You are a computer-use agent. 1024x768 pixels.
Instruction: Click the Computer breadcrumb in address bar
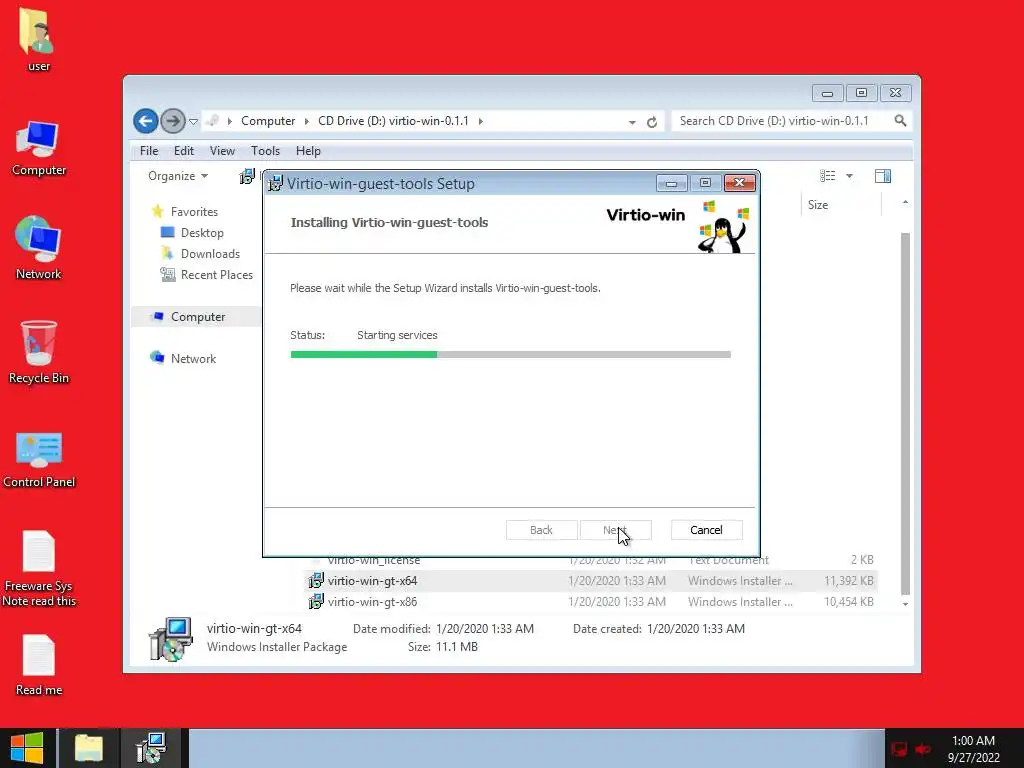click(268, 121)
